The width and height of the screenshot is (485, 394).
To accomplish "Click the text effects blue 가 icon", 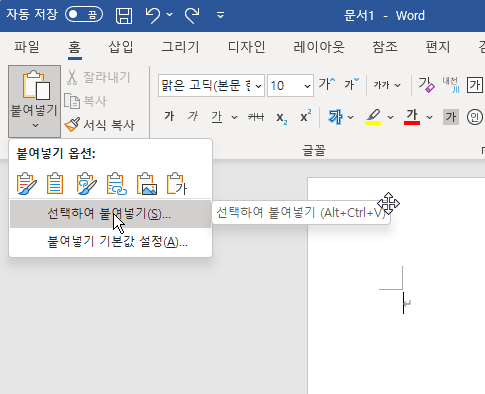I will 335,117.
